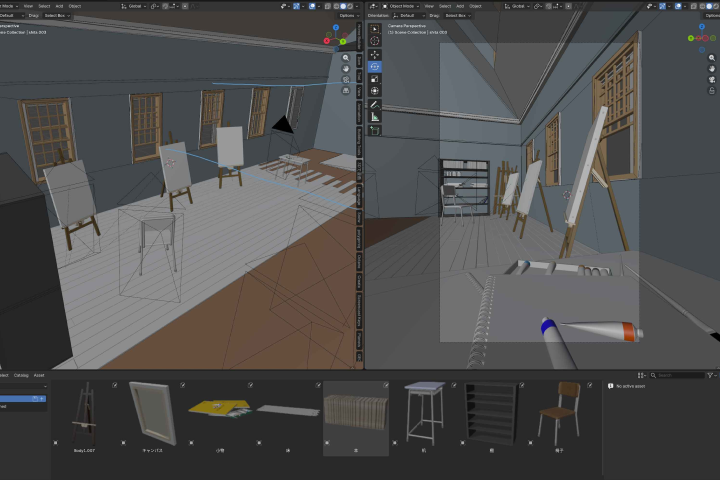Open the Catalog menu in asset browser
Screen dimensions: 720x480
tap(21, 375)
